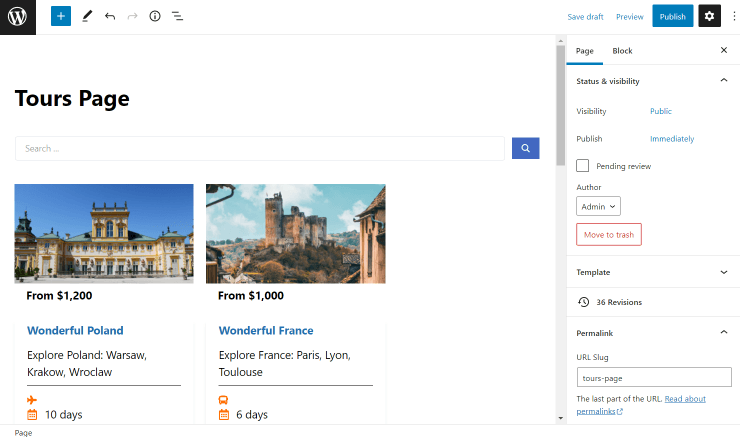Click the airplane icon on Poland tour
Image resolution: width=740 pixels, height=437 pixels.
(32, 400)
